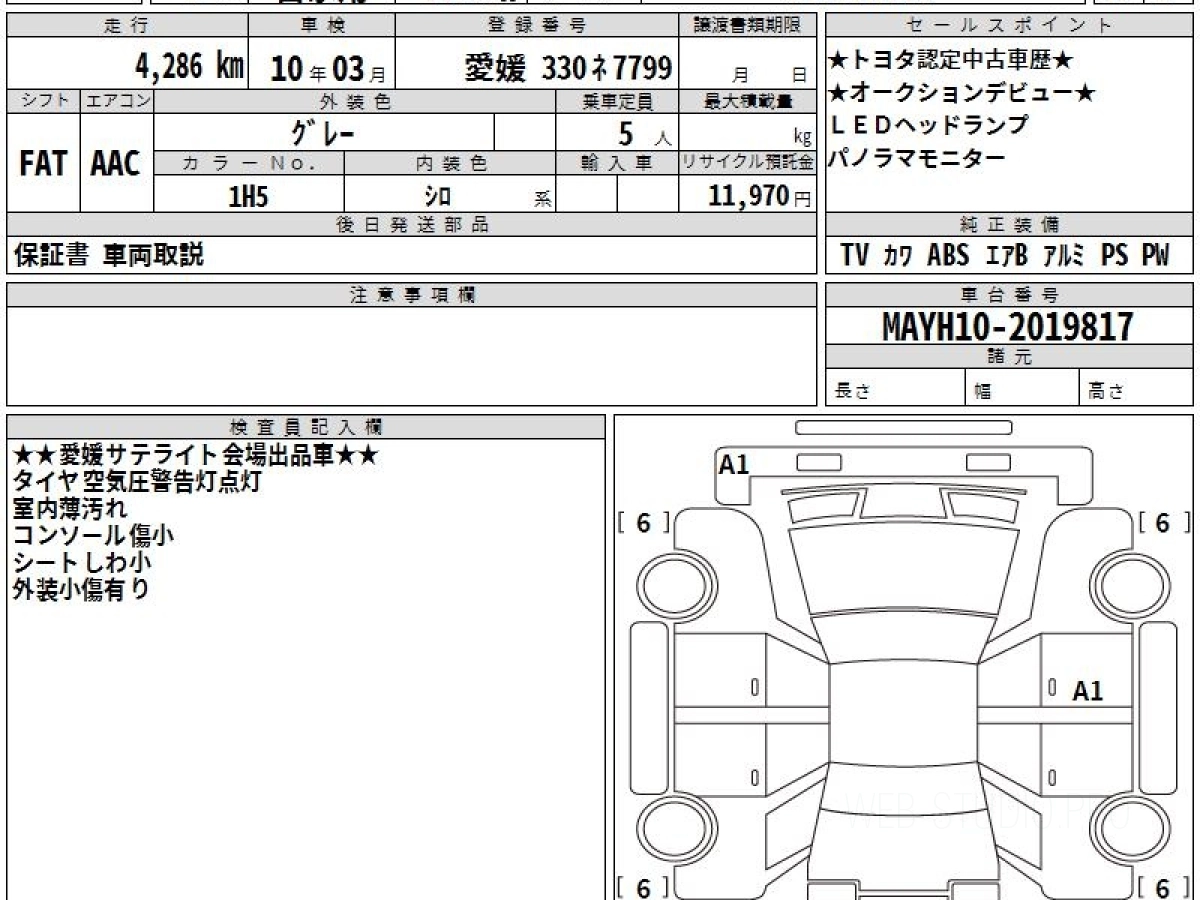Screen dimensions: 1200x900
Task: Click the 4,286 km mileage value
Action: (x=189, y=68)
